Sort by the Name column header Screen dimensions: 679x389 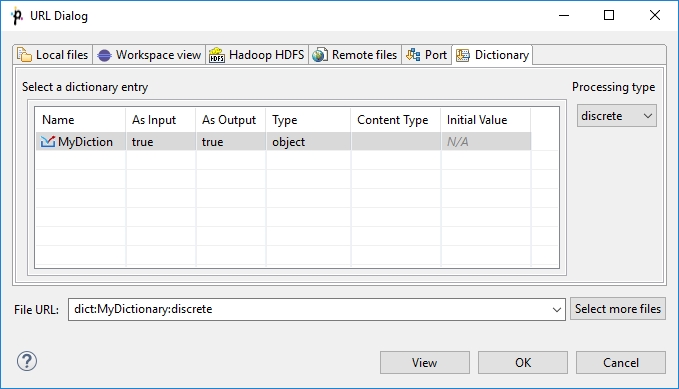click(x=81, y=120)
